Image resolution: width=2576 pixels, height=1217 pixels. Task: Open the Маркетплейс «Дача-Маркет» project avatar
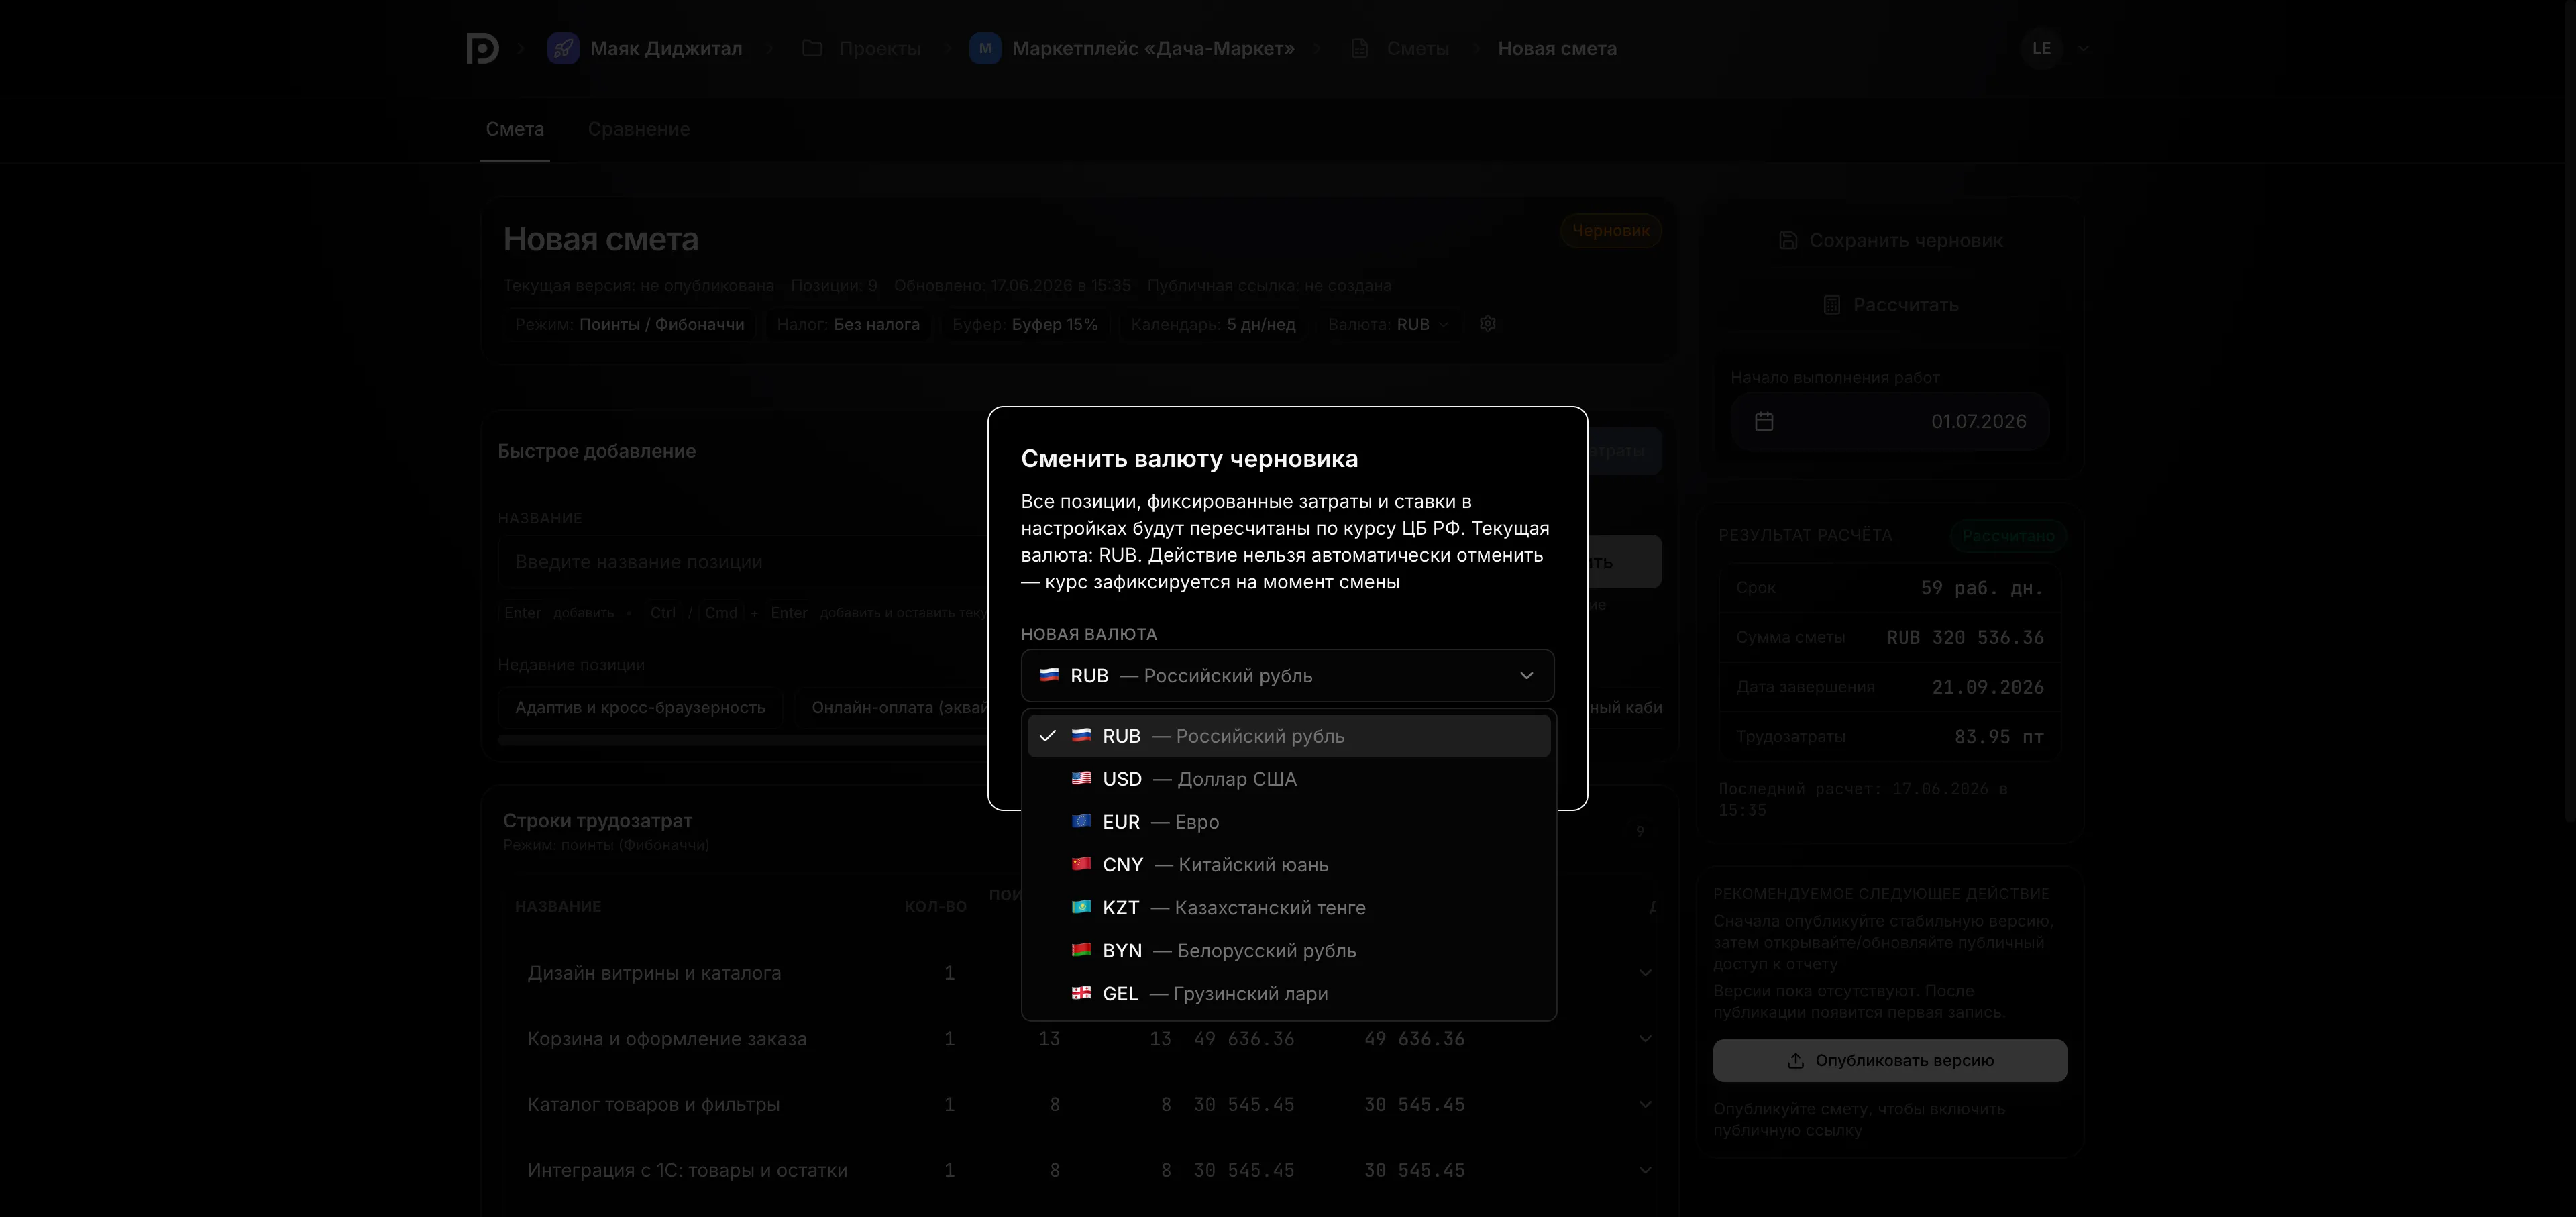[x=985, y=48]
